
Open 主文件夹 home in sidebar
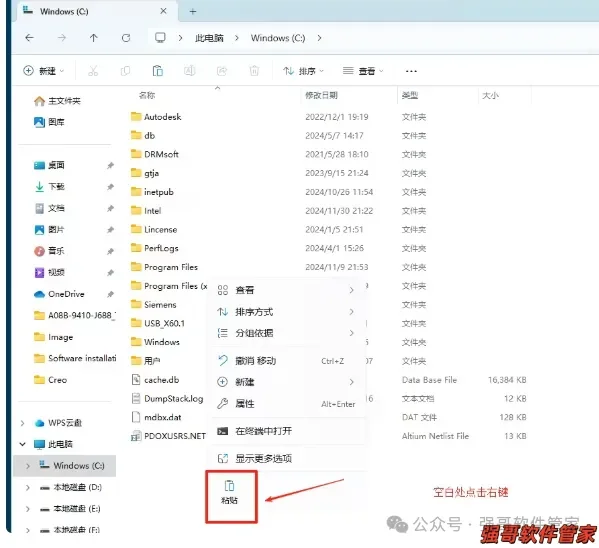(x=57, y=101)
